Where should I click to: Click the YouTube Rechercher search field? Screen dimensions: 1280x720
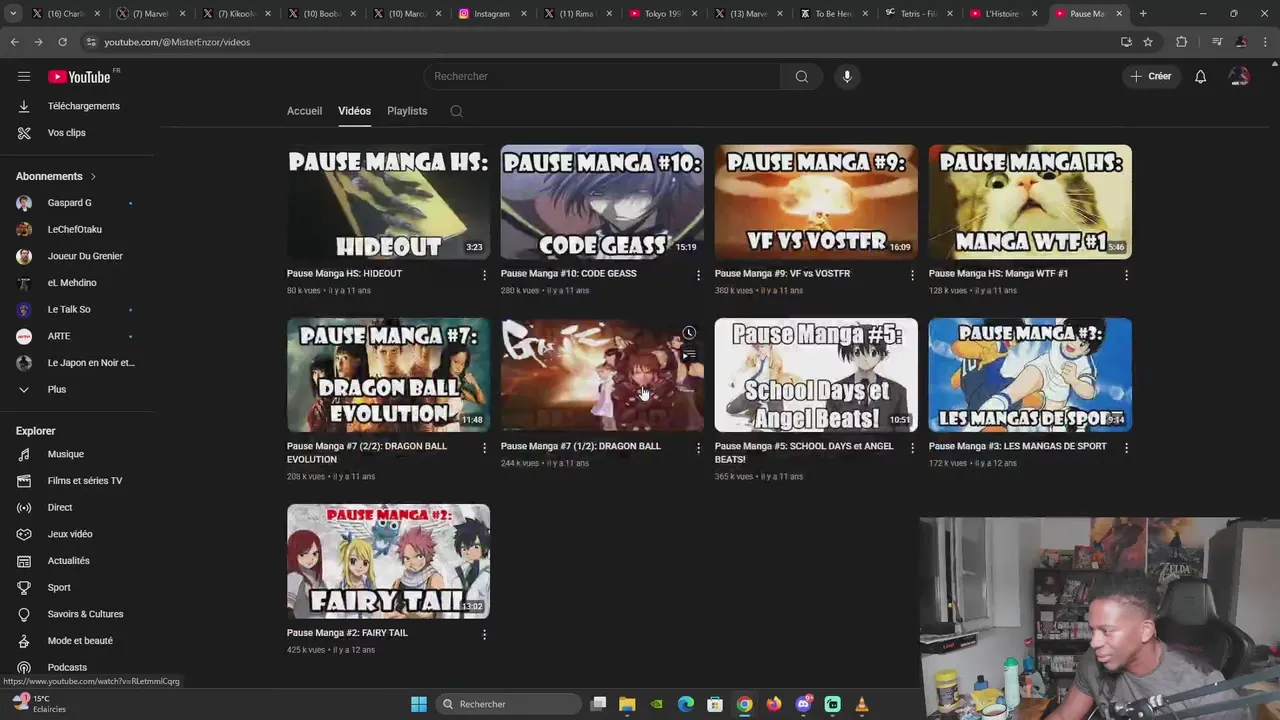[x=602, y=76]
